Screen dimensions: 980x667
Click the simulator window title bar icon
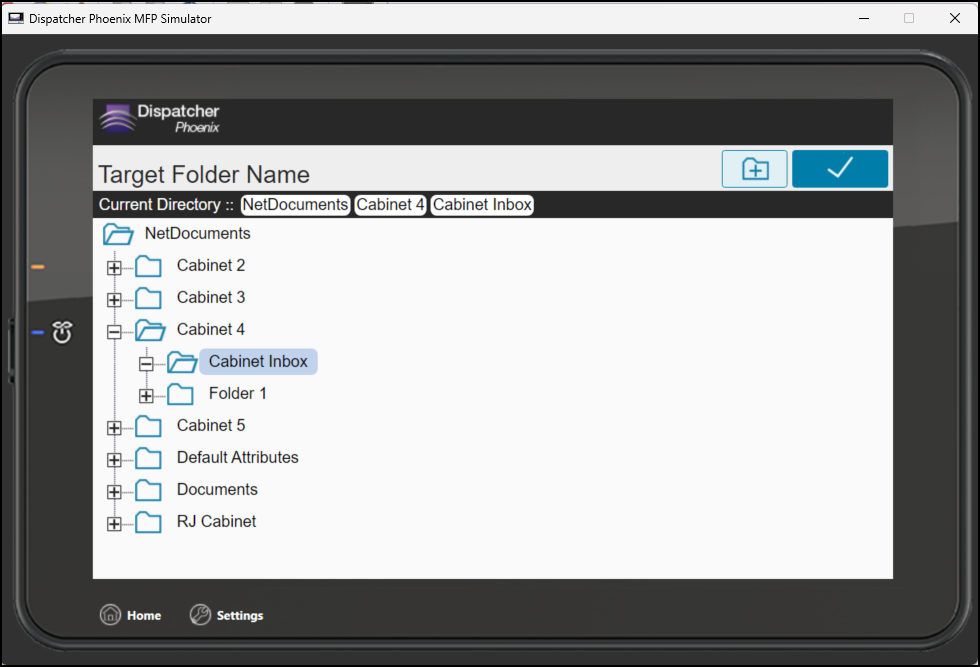pos(16,18)
